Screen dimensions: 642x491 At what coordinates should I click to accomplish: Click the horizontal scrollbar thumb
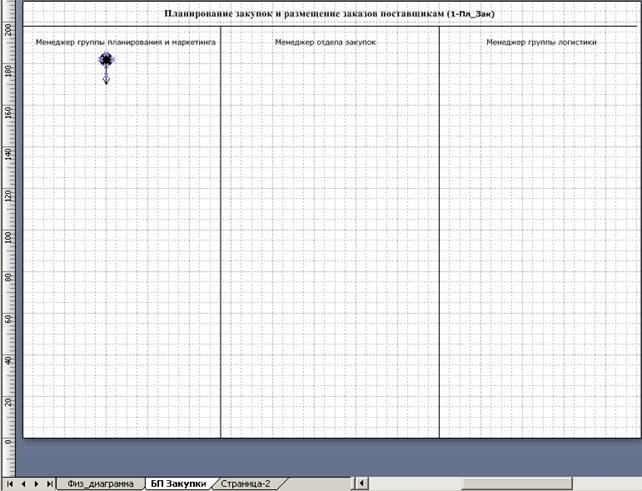[x=517, y=483]
